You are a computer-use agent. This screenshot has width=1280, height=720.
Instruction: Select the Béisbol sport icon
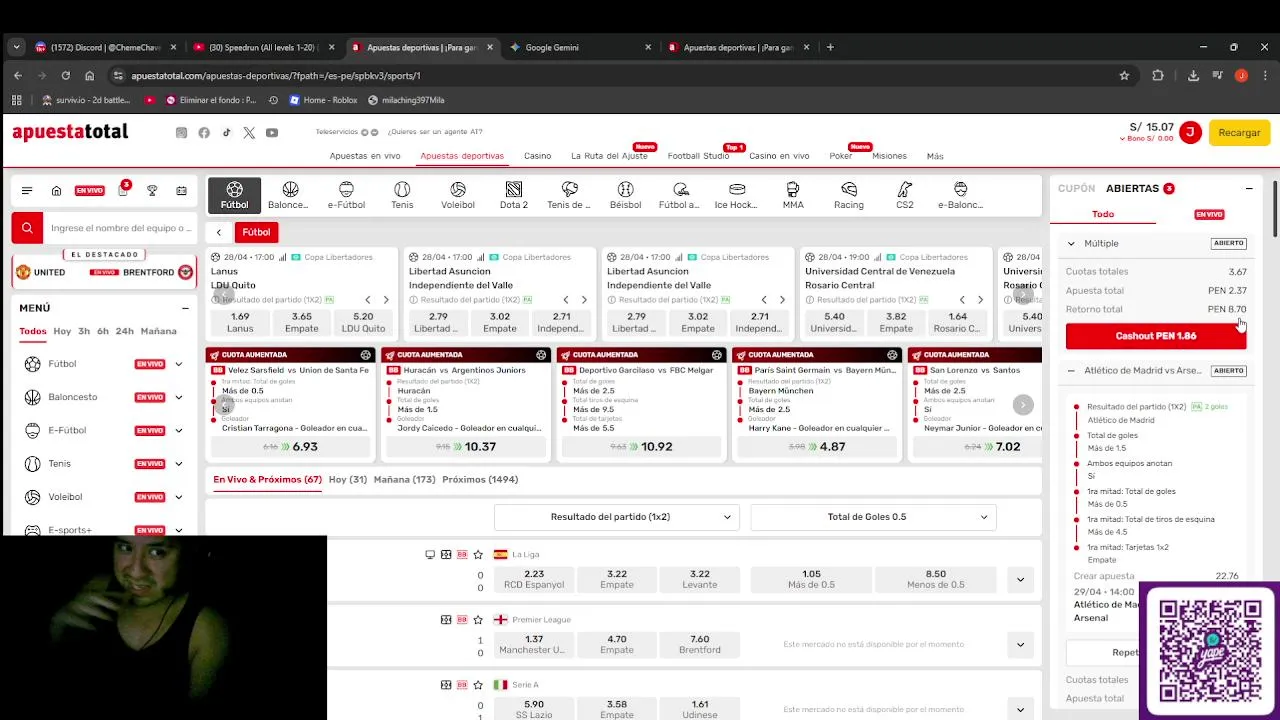click(626, 195)
